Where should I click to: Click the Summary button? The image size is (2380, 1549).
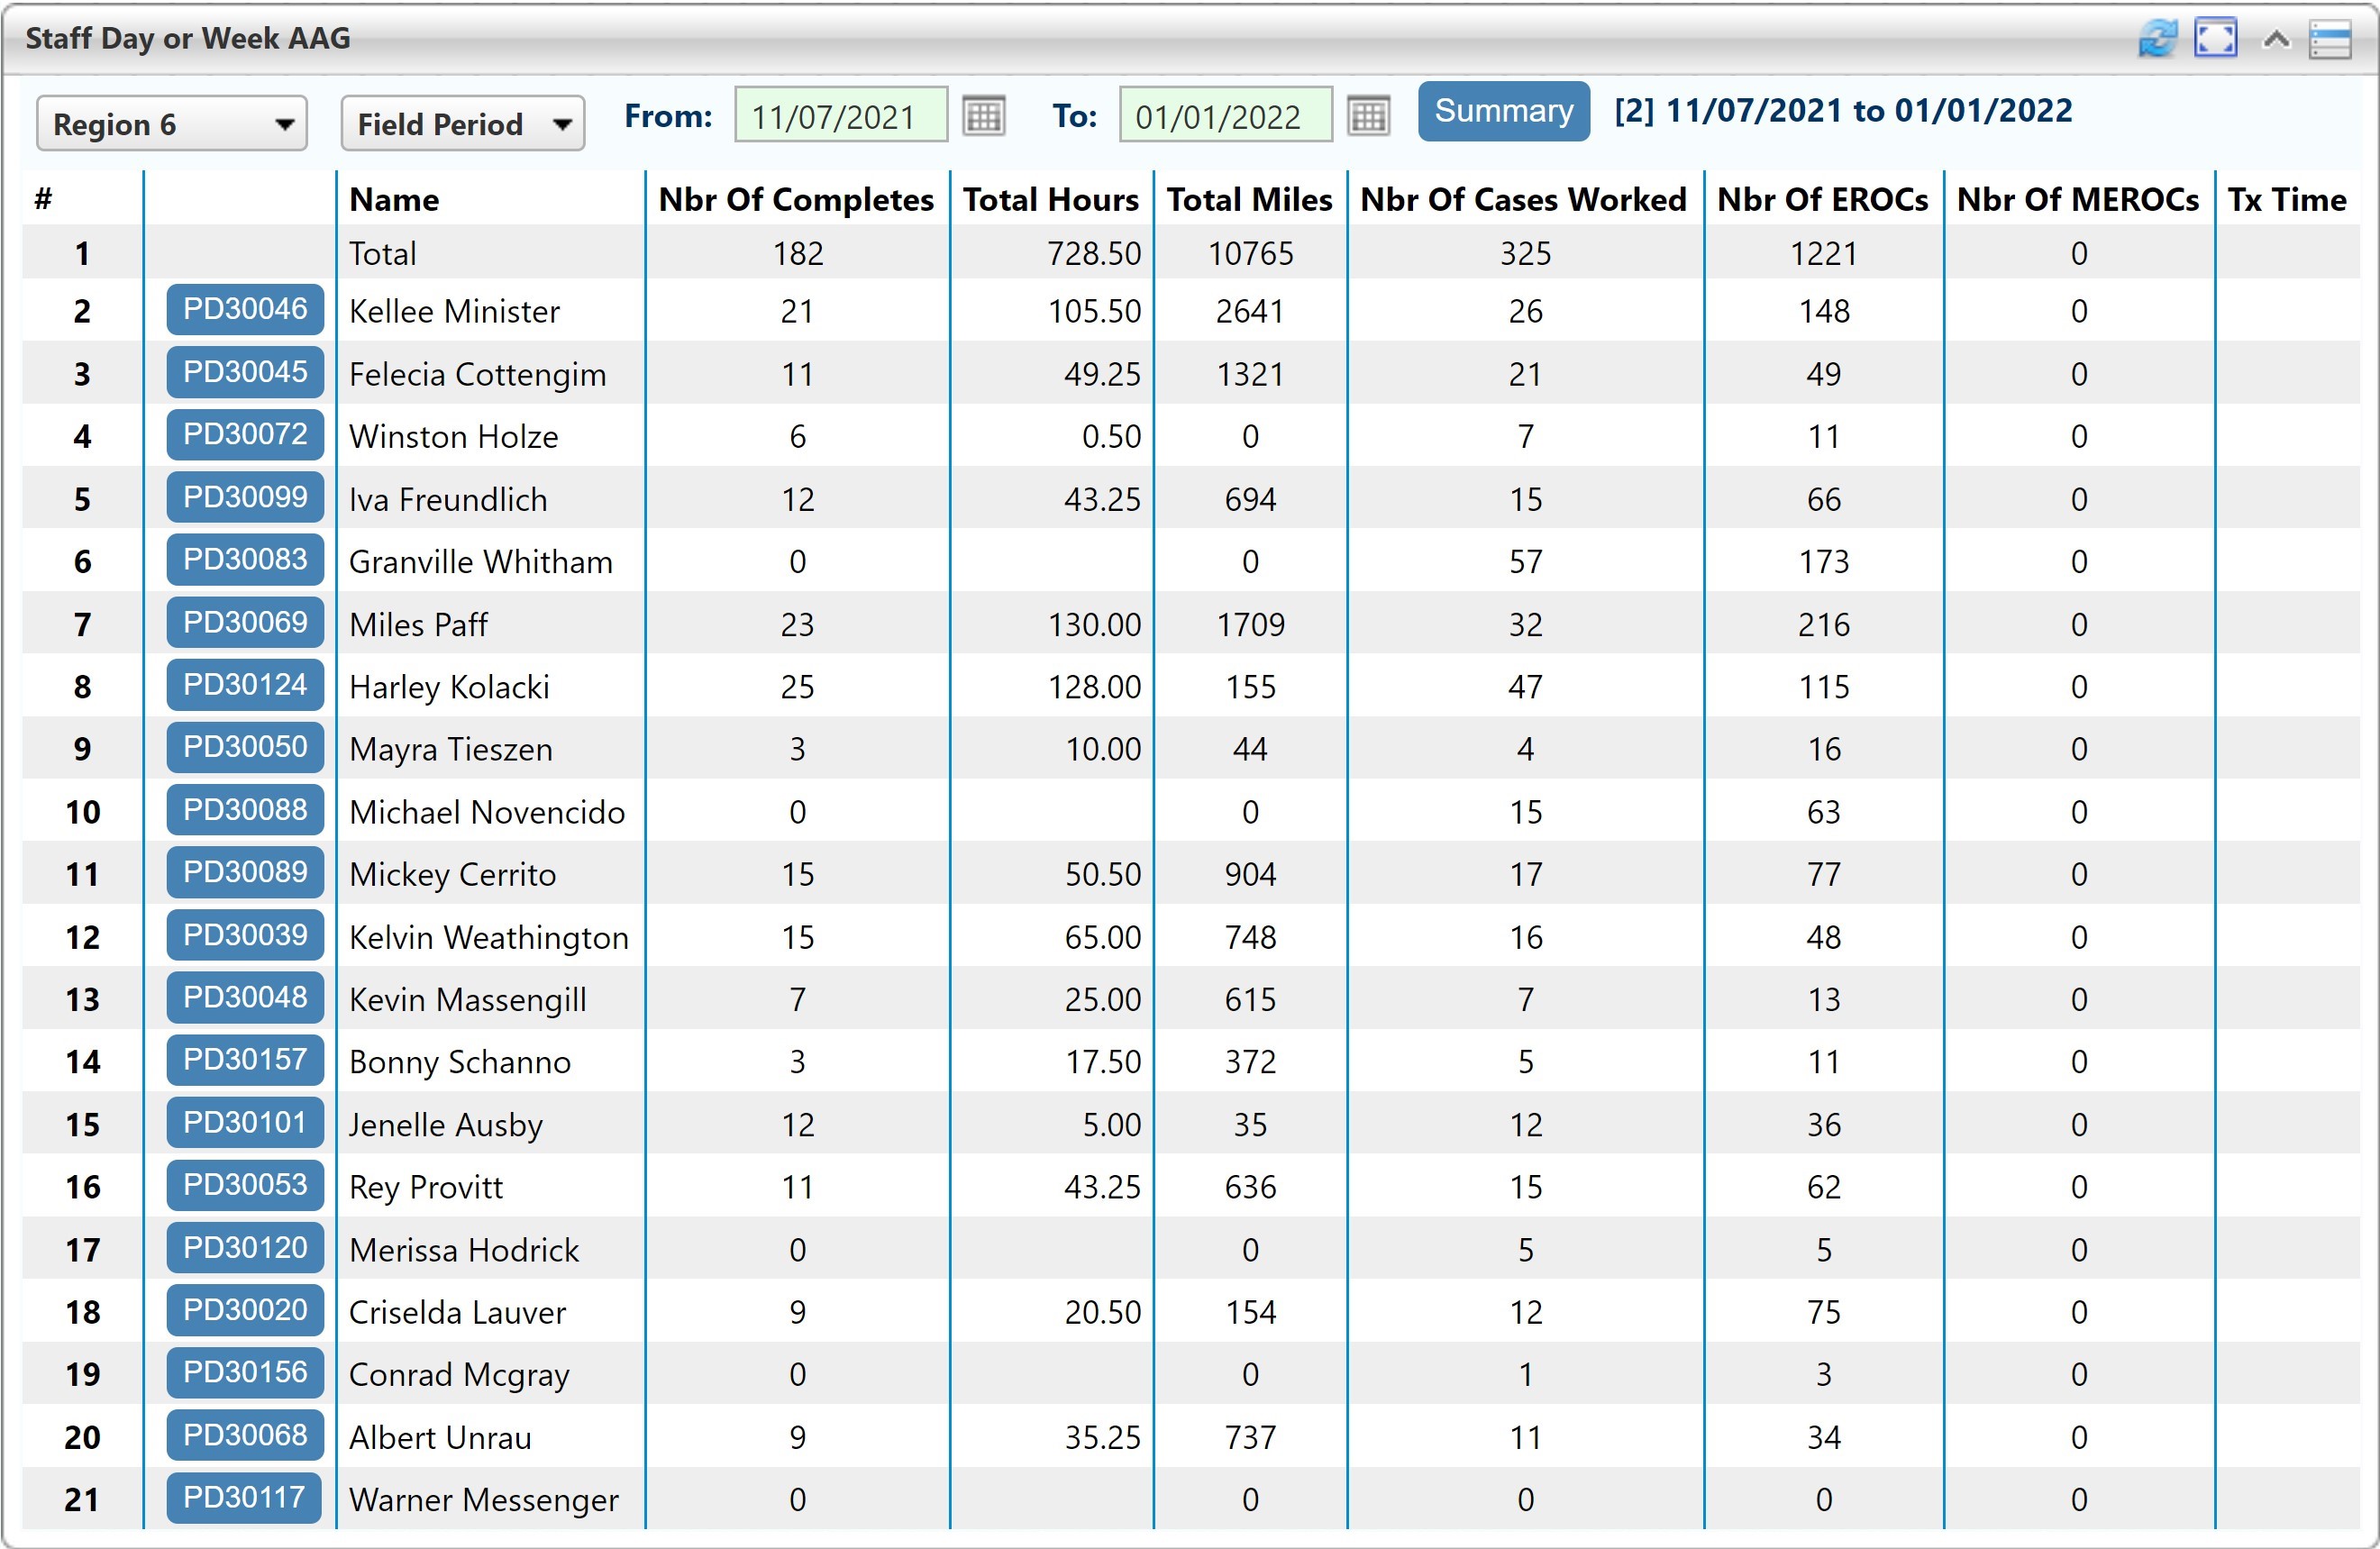coord(1503,111)
